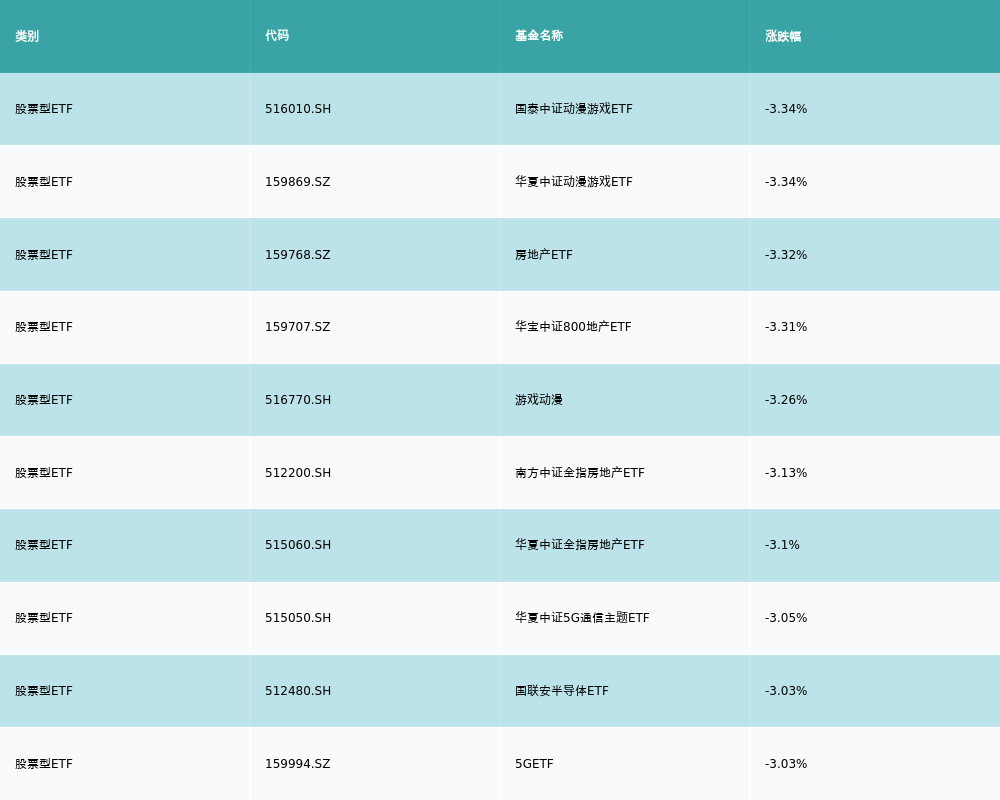Click 股票型ETF in the 159994.SZ row
The width and height of the screenshot is (1000, 800).
pyautogui.click(x=44, y=764)
